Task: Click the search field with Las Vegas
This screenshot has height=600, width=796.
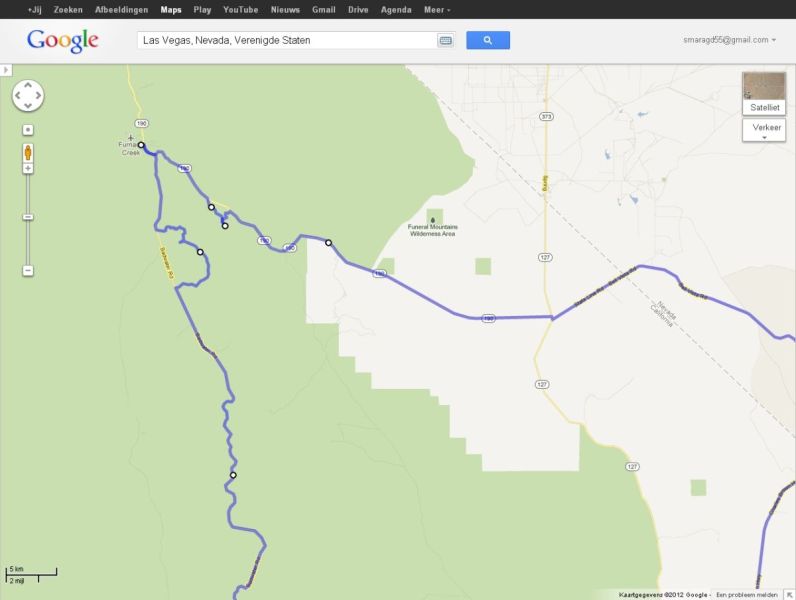Action: (x=287, y=40)
